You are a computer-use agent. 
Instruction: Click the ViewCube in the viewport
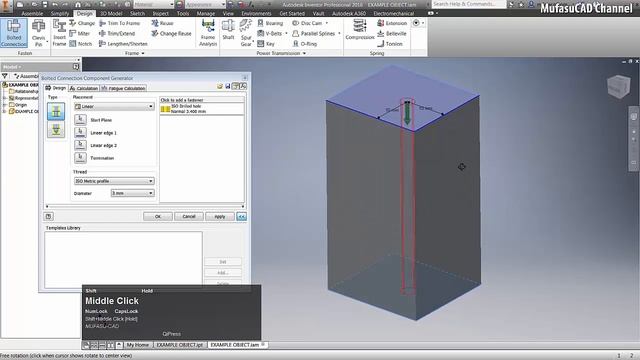pyautogui.click(x=619, y=86)
